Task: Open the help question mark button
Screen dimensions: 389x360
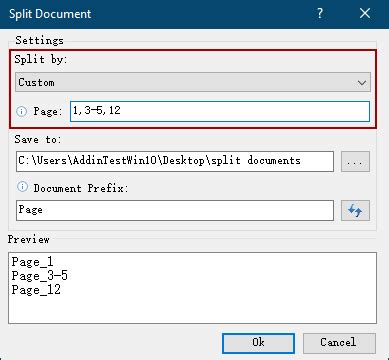Action: [320, 14]
